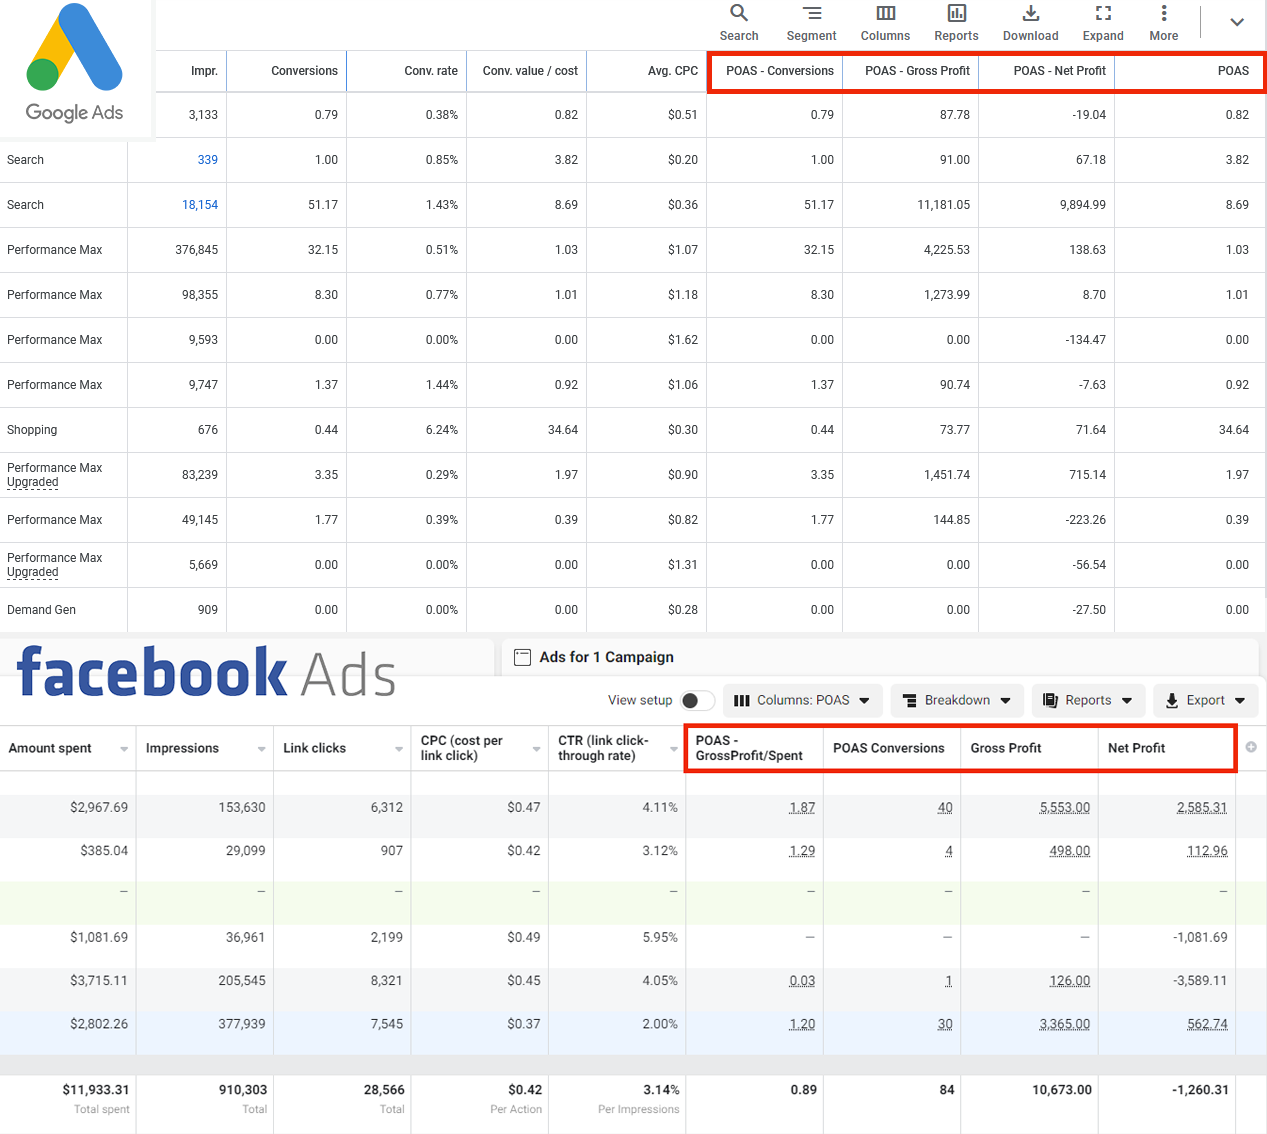The height and width of the screenshot is (1134, 1267).
Task: Sort by Conv. value / cost header
Action: tap(530, 71)
